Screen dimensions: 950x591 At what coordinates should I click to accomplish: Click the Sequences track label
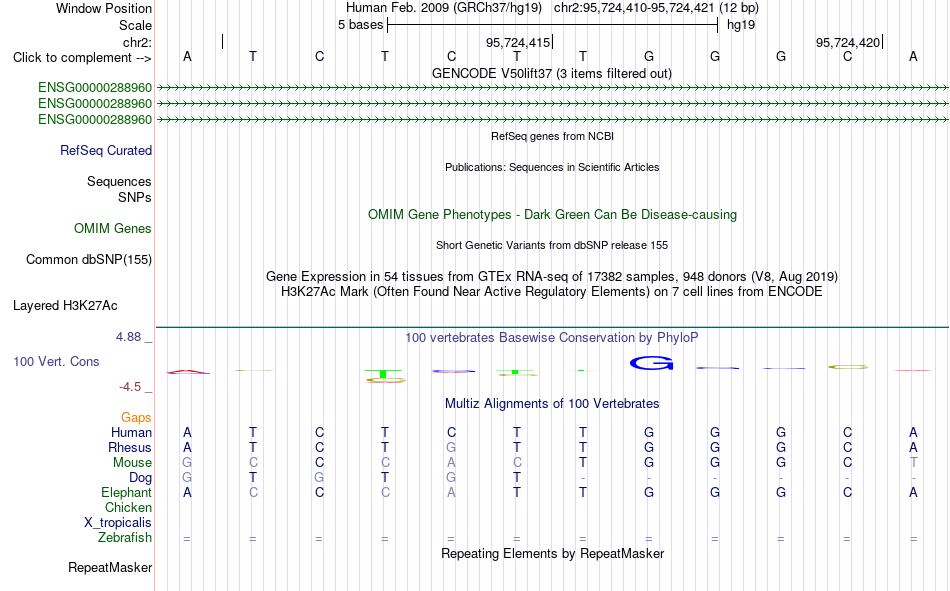tap(119, 181)
